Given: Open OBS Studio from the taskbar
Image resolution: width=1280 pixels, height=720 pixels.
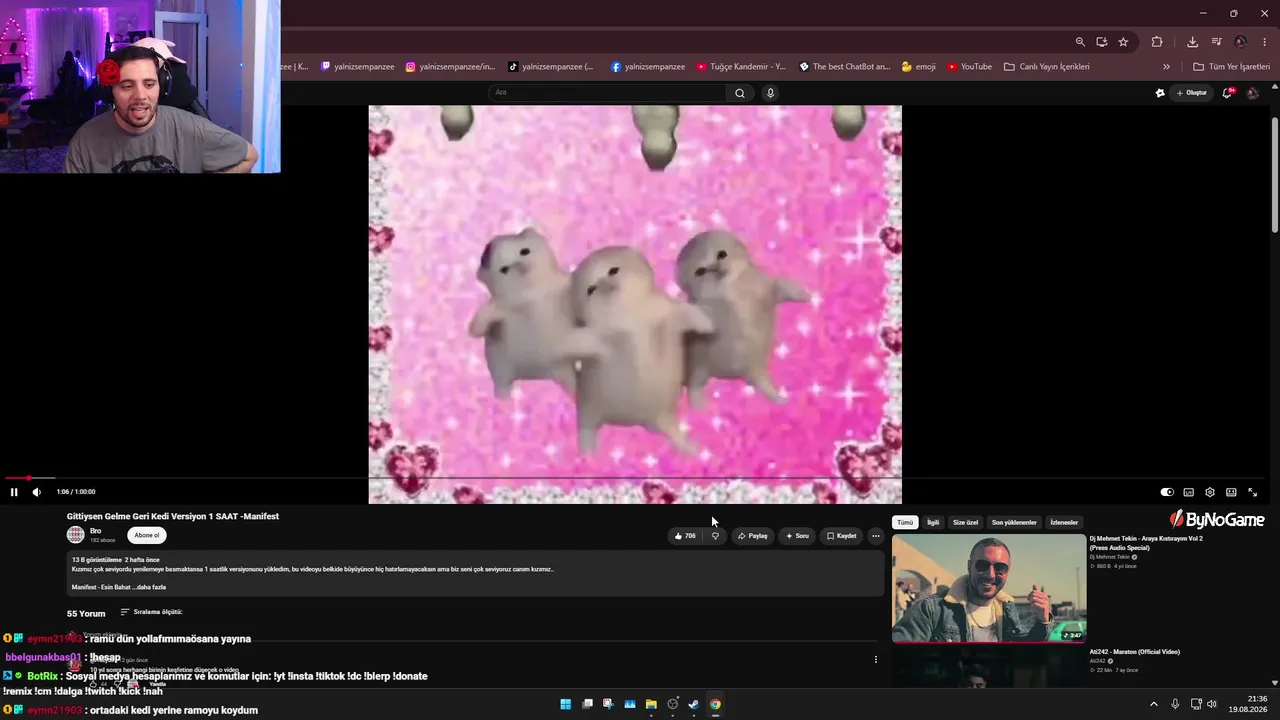Looking at the screenshot, I should click(673, 704).
